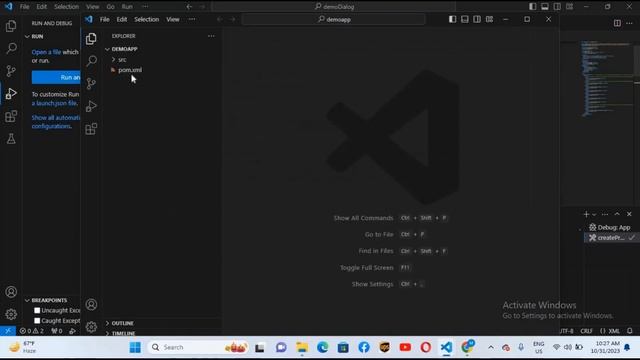Customize layout in the demoDialog title bar
The image size is (640, 360).
point(569,7)
